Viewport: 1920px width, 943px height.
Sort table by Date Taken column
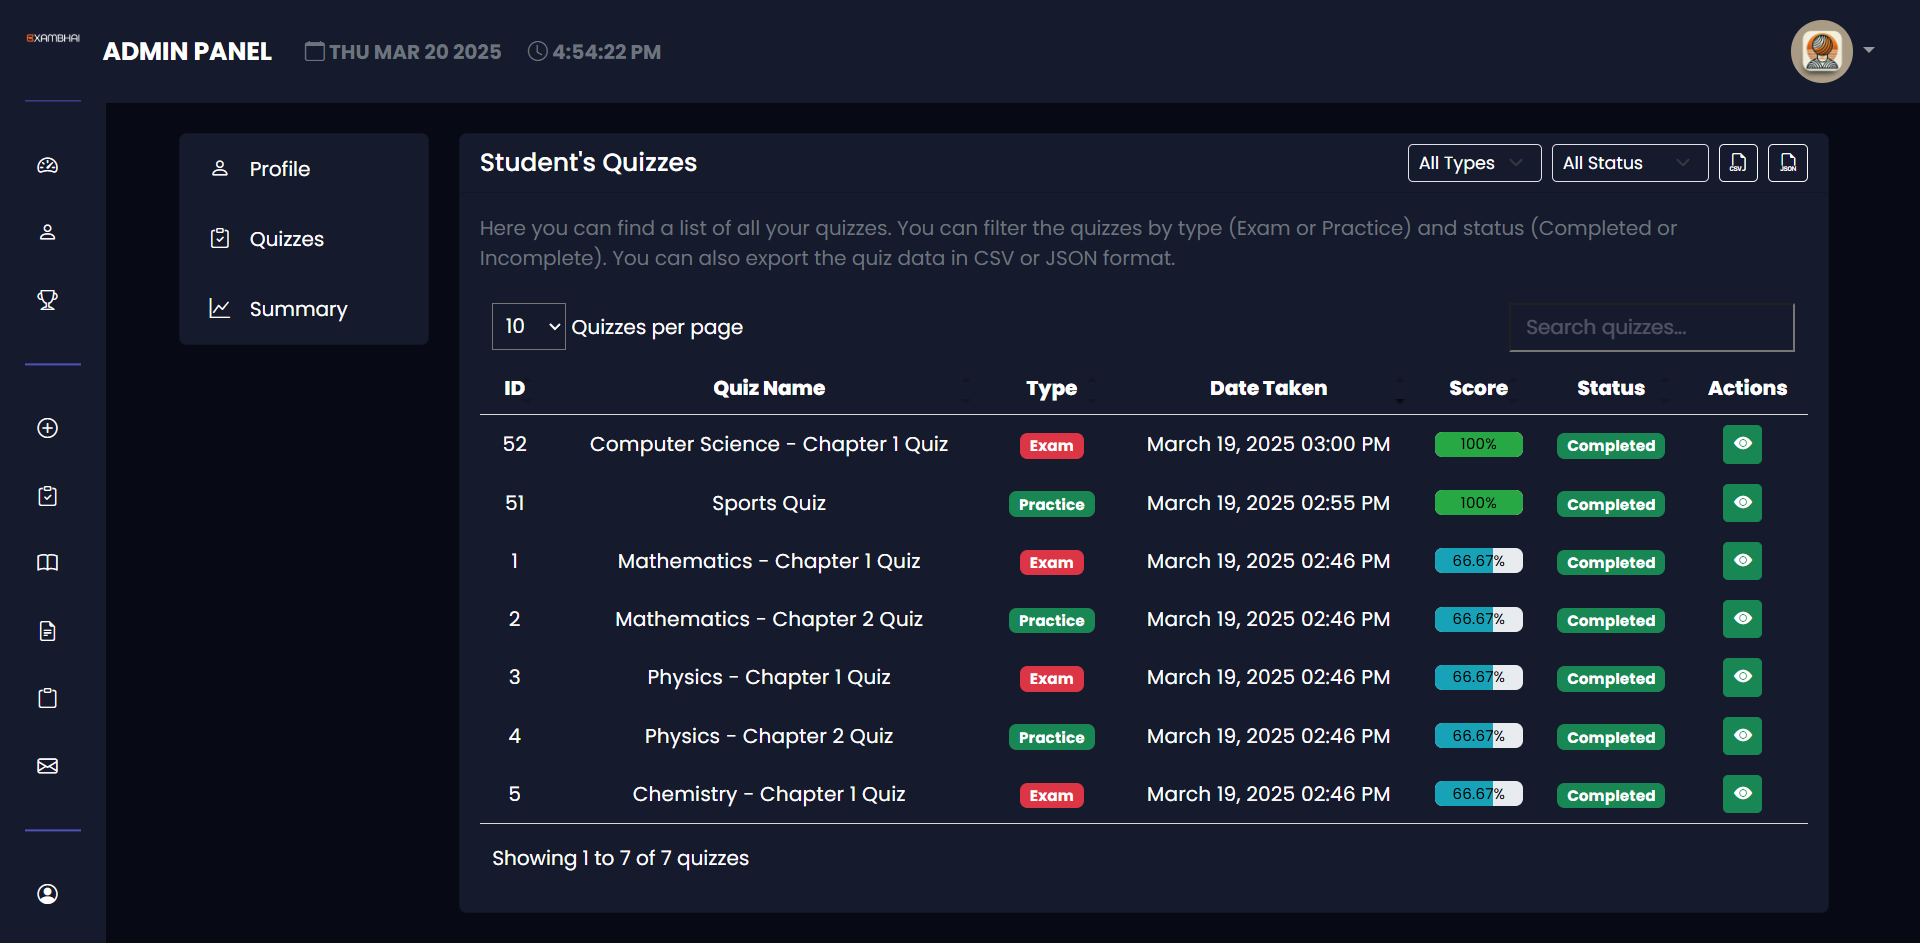(1268, 388)
